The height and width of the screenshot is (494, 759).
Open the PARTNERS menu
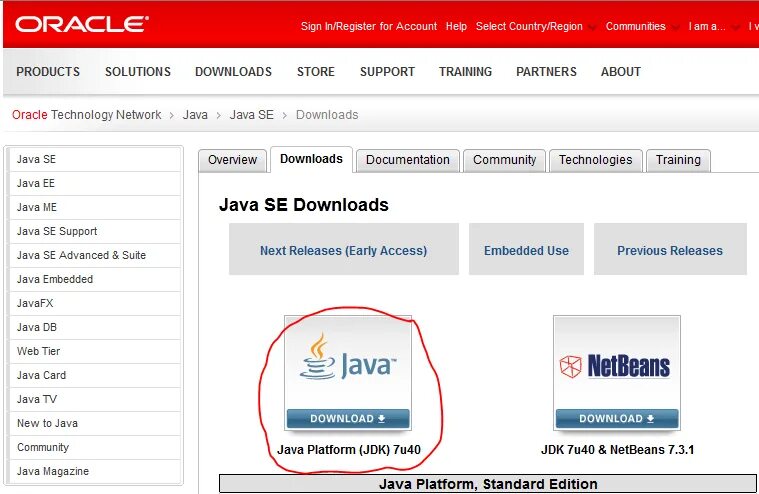[546, 72]
